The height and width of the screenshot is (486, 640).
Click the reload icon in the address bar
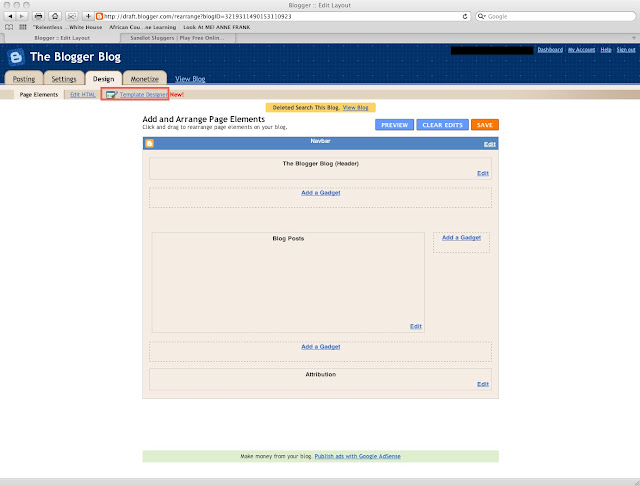(465, 16)
